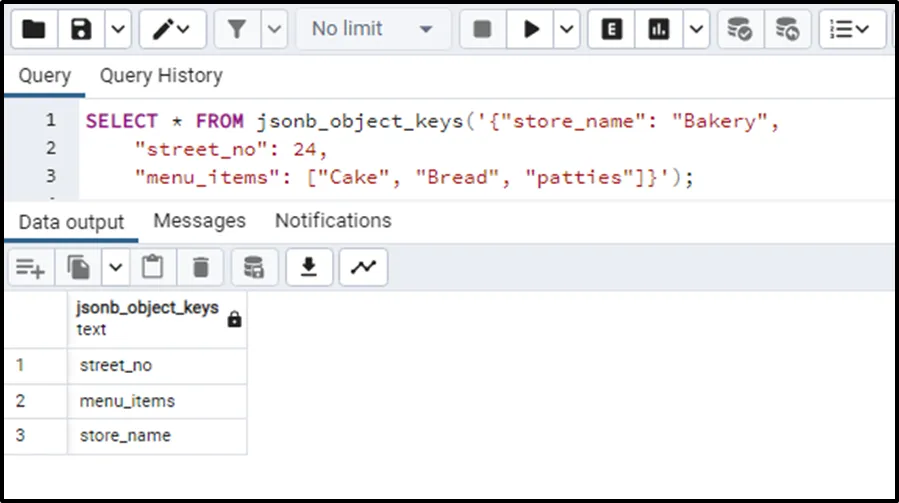Image resolution: width=899 pixels, height=503 pixels.
Task: Click the Rollback database icon
Action: pyautogui.click(x=787, y=29)
